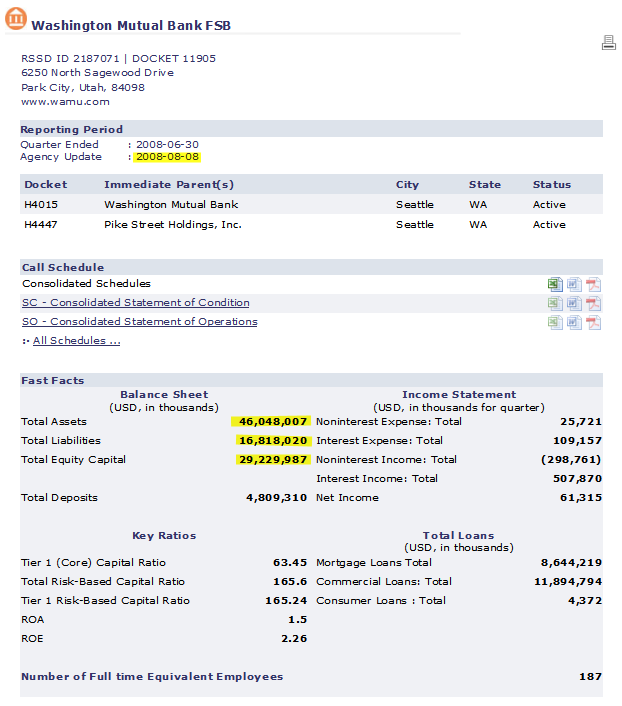Click the Immediate Parent(s) column header
The height and width of the screenshot is (706, 622).
[169, 185]
